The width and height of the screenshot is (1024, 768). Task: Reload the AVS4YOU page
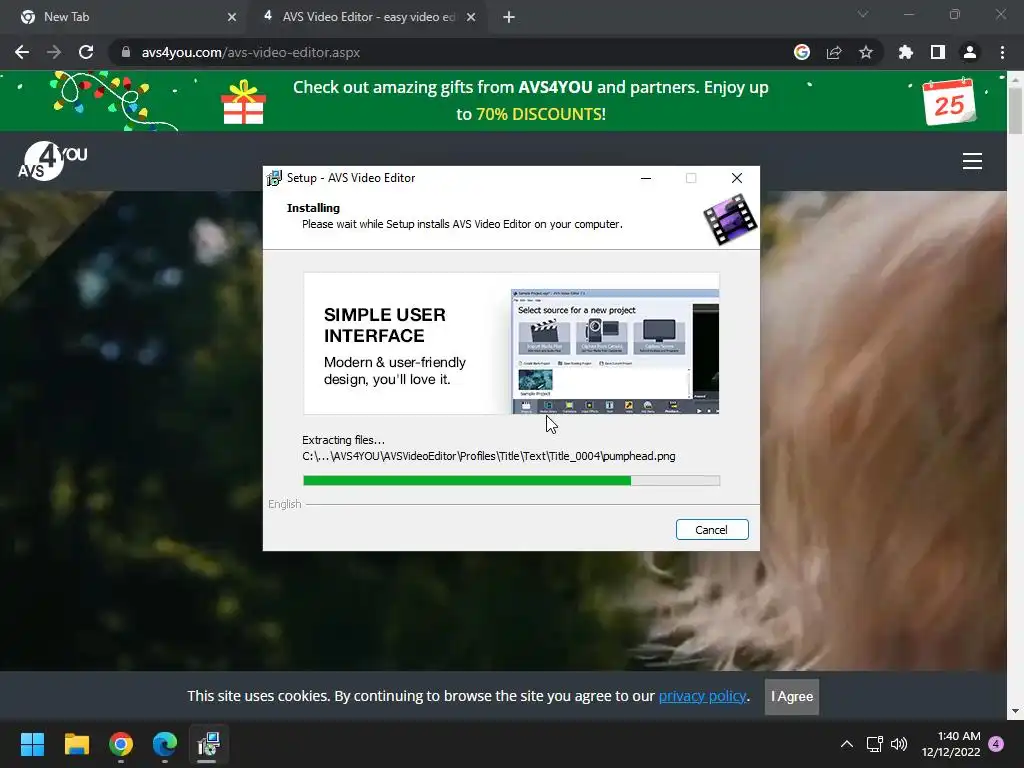(x=86, y=52)
